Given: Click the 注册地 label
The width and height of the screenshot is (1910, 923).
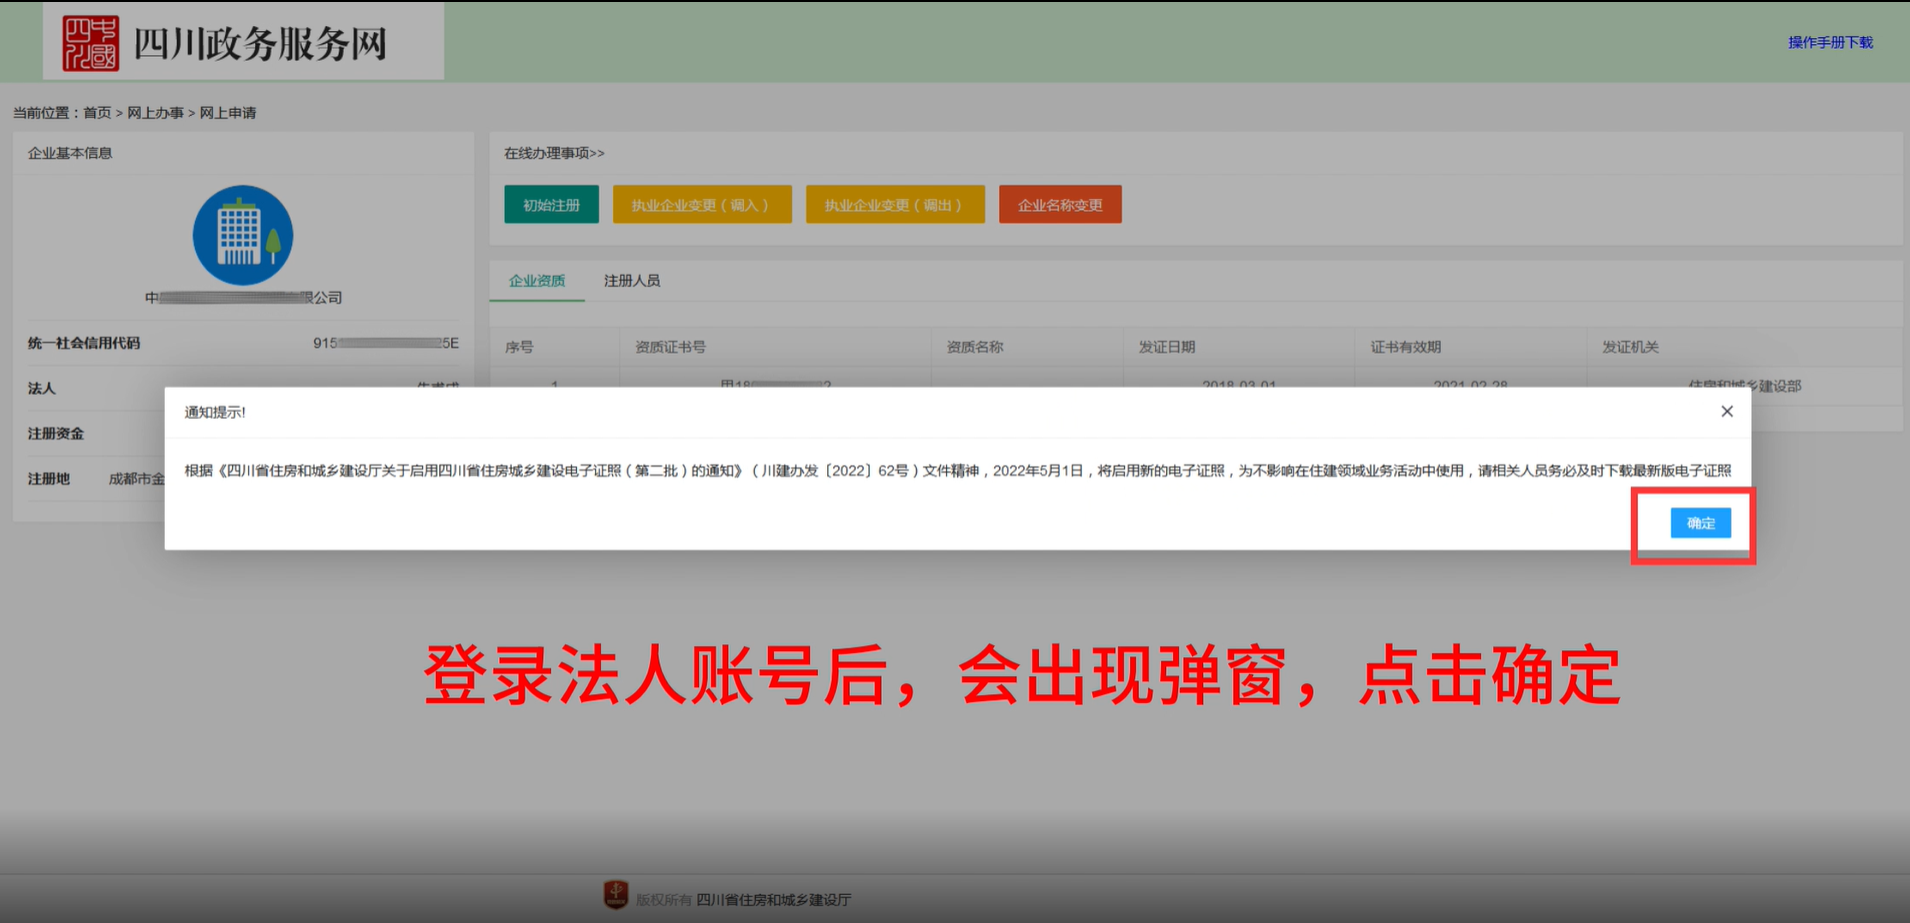Looking at the screenshot, I should [49, 479].
